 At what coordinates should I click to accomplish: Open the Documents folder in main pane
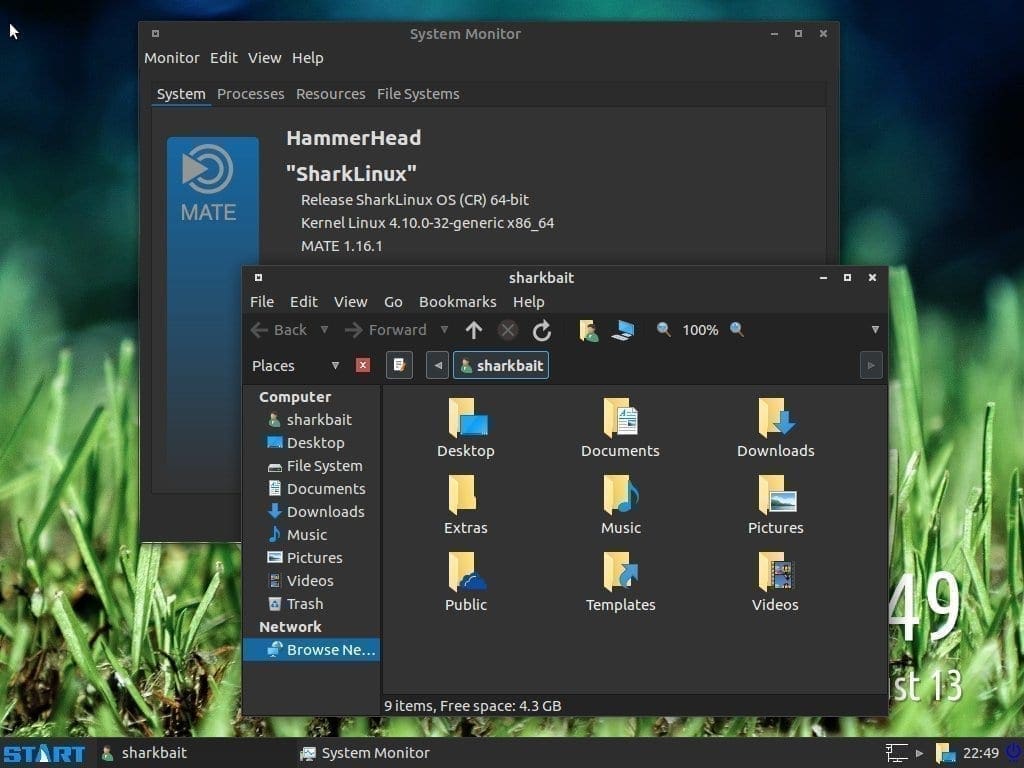(620, 427)
